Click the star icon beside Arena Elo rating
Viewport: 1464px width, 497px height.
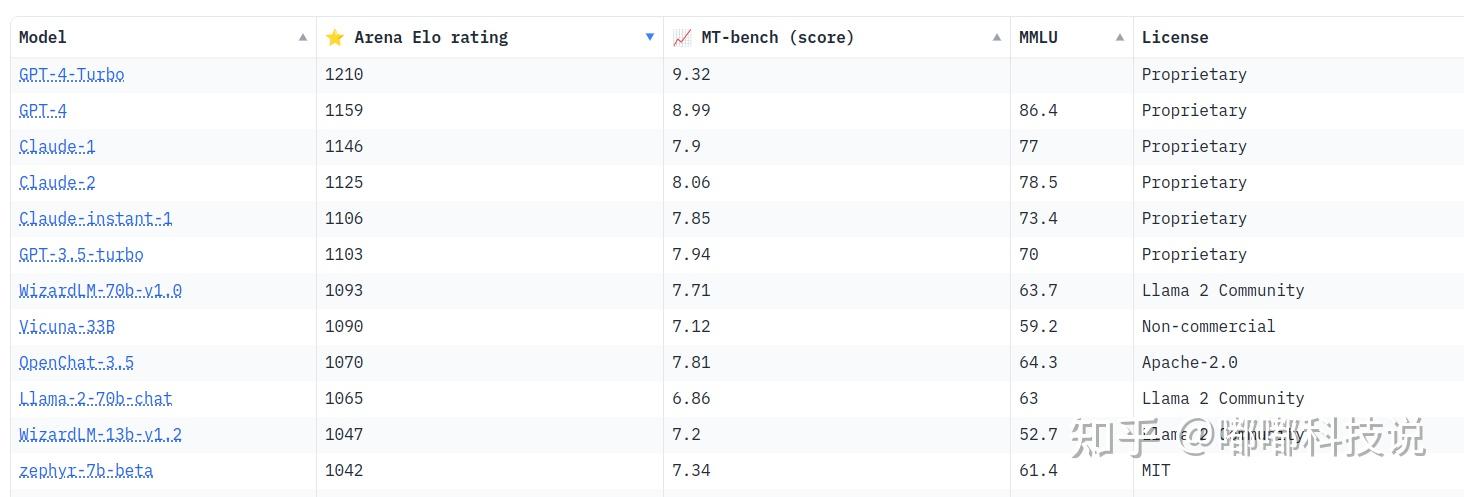pyautogui.click(x=334, y=38)
